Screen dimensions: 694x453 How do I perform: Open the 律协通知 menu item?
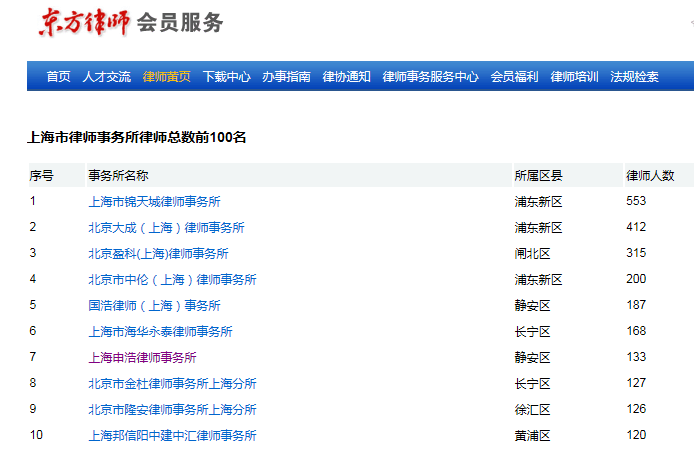(346, 77)
